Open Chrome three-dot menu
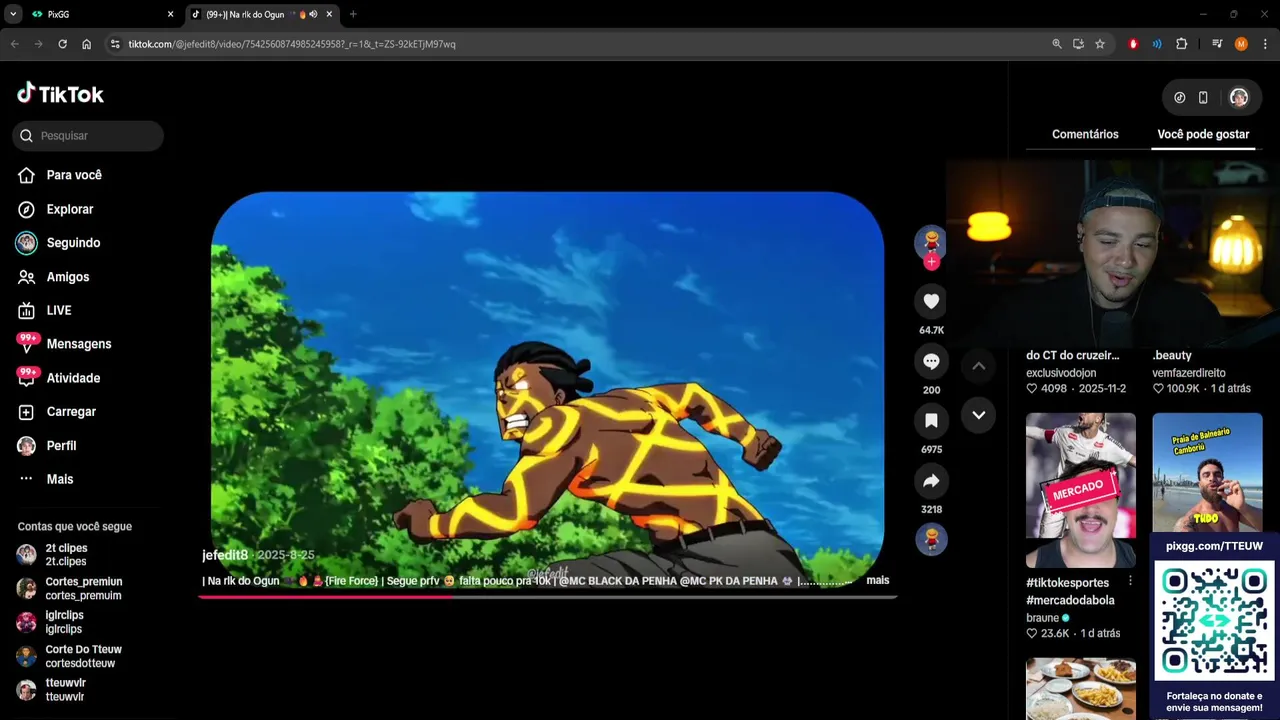The width and height of the screenshot is (1280, 720). pos(1265,44)
